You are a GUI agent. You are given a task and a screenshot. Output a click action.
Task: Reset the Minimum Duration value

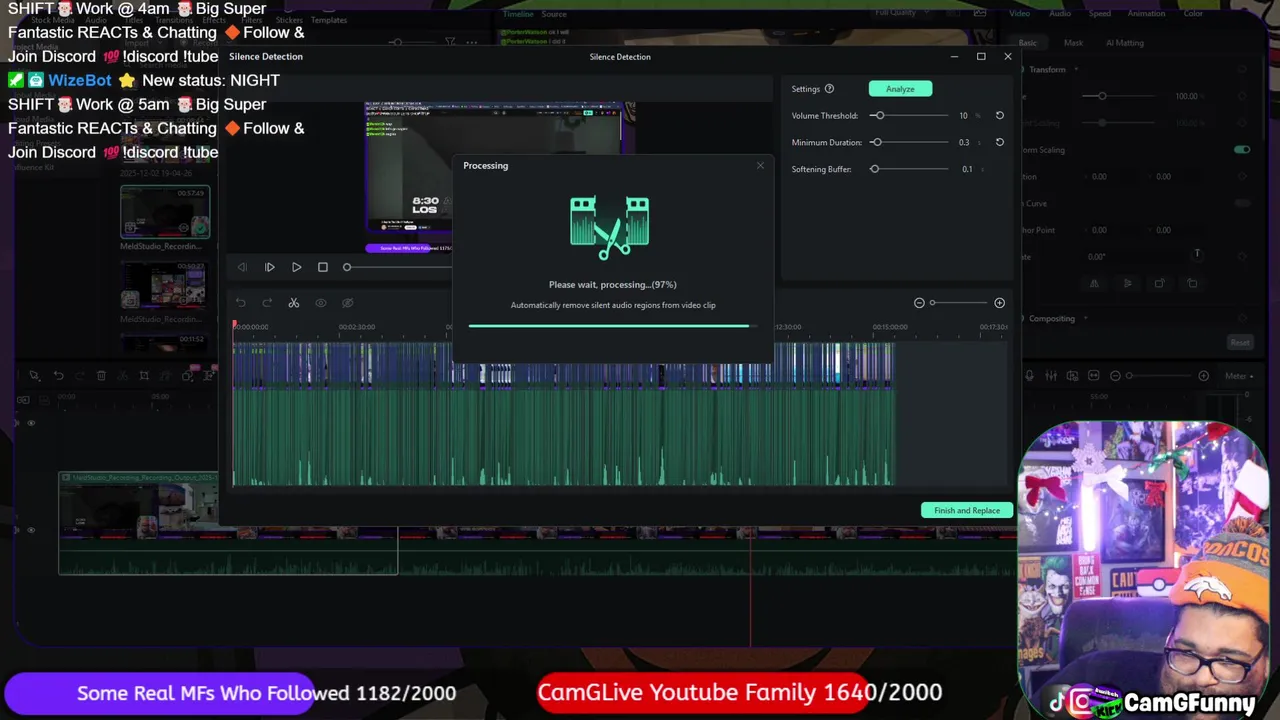click(999, 142)
